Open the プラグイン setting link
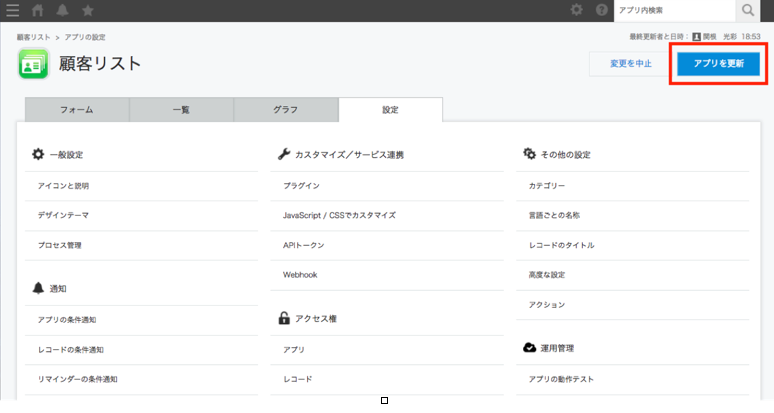Image resolution: width=774 pixels, height=413 pixels. 301,186
